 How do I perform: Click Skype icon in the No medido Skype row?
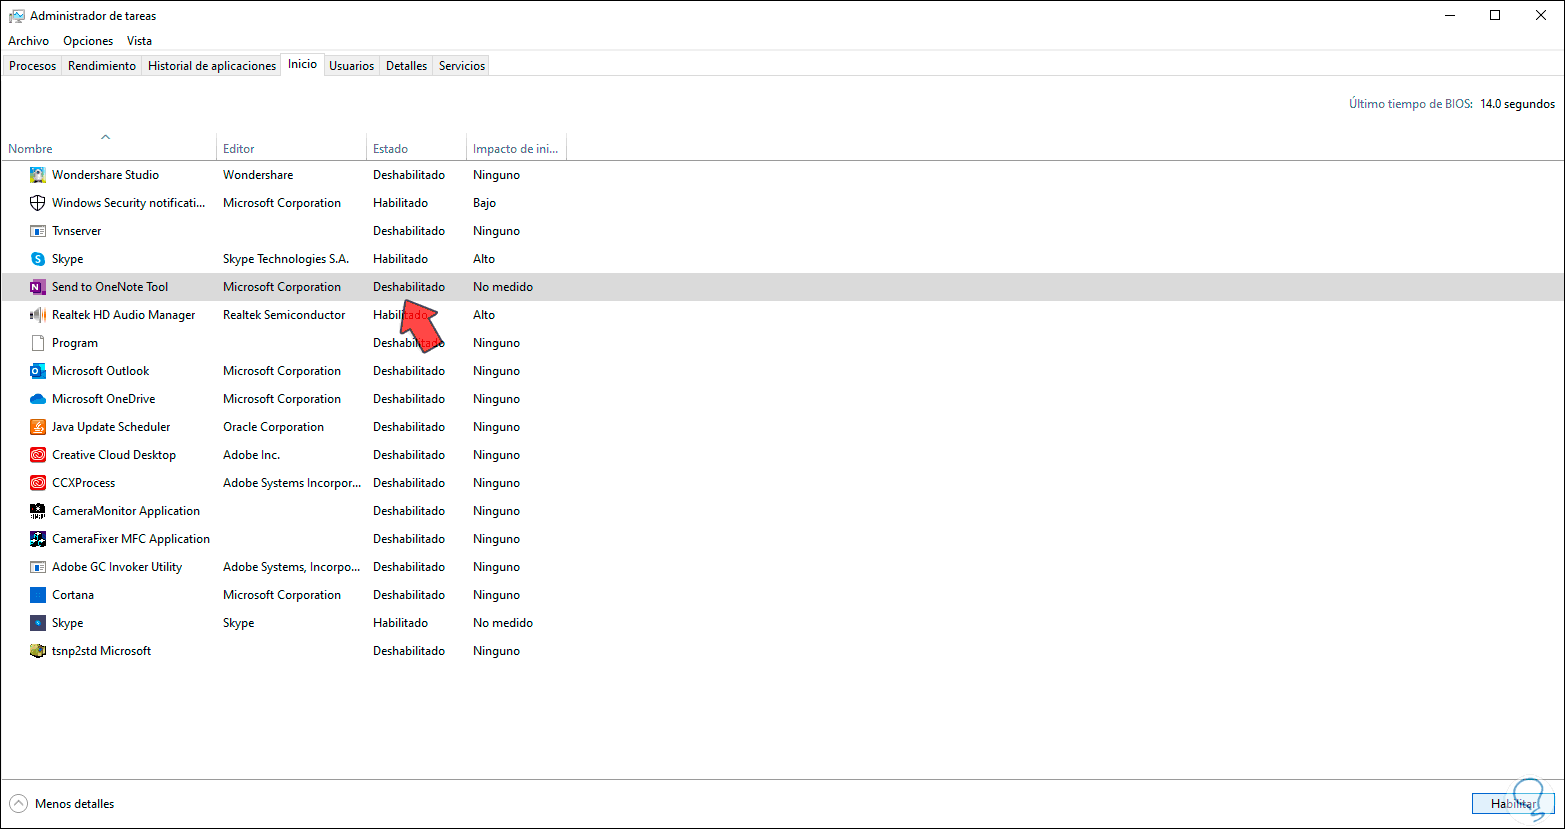pos(38,623)
